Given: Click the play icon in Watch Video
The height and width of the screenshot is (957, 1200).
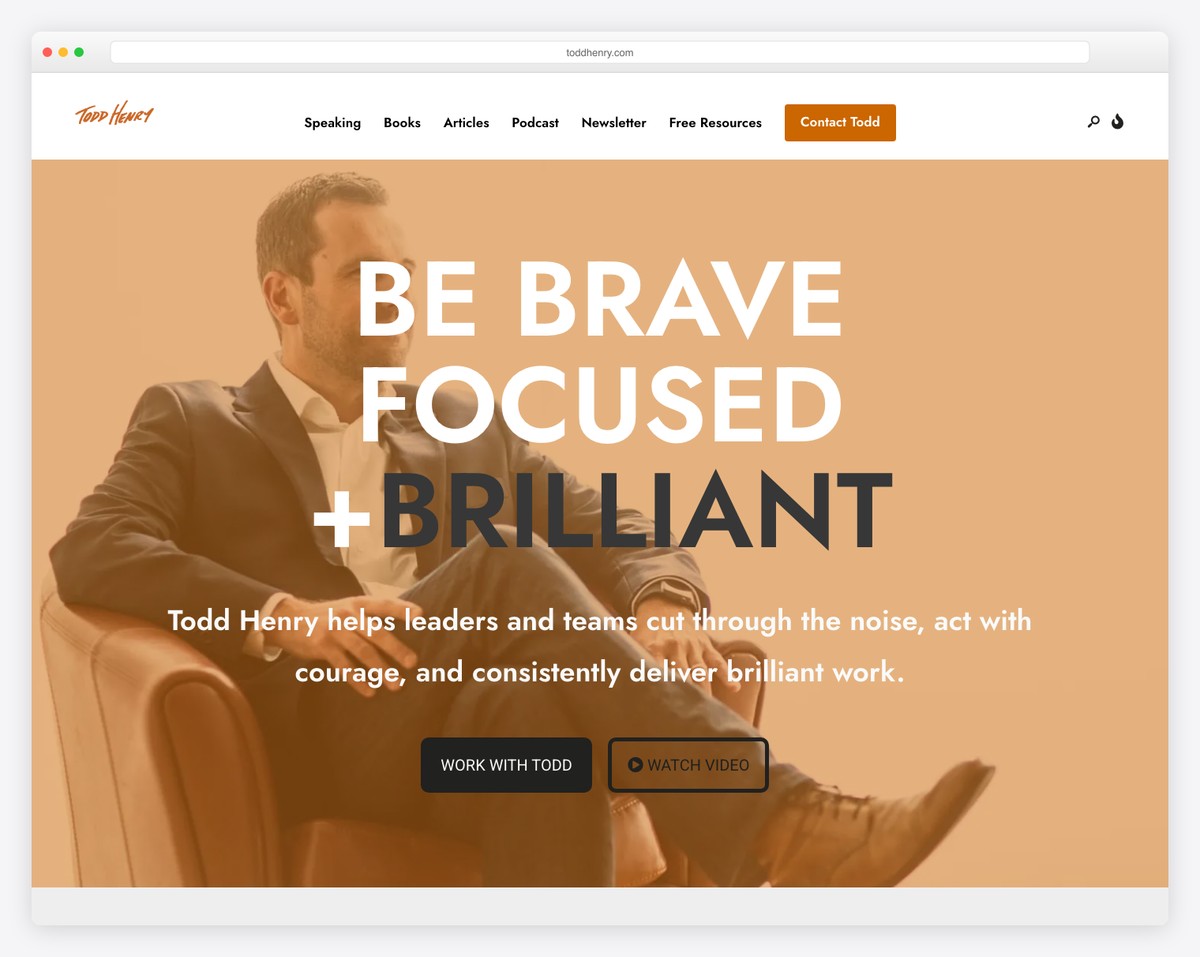Looking at the screenshot, I should point(635,765).
